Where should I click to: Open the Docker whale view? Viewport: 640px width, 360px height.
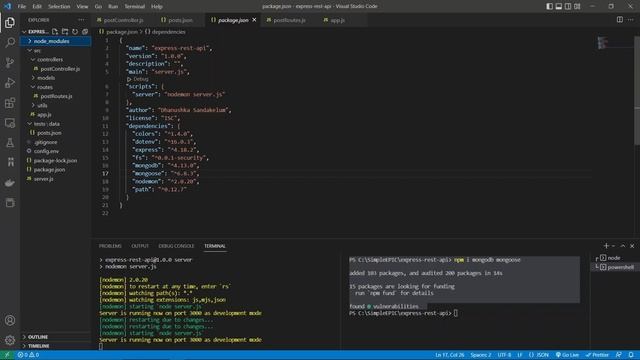pyautogui.click(x=10, y=182)
